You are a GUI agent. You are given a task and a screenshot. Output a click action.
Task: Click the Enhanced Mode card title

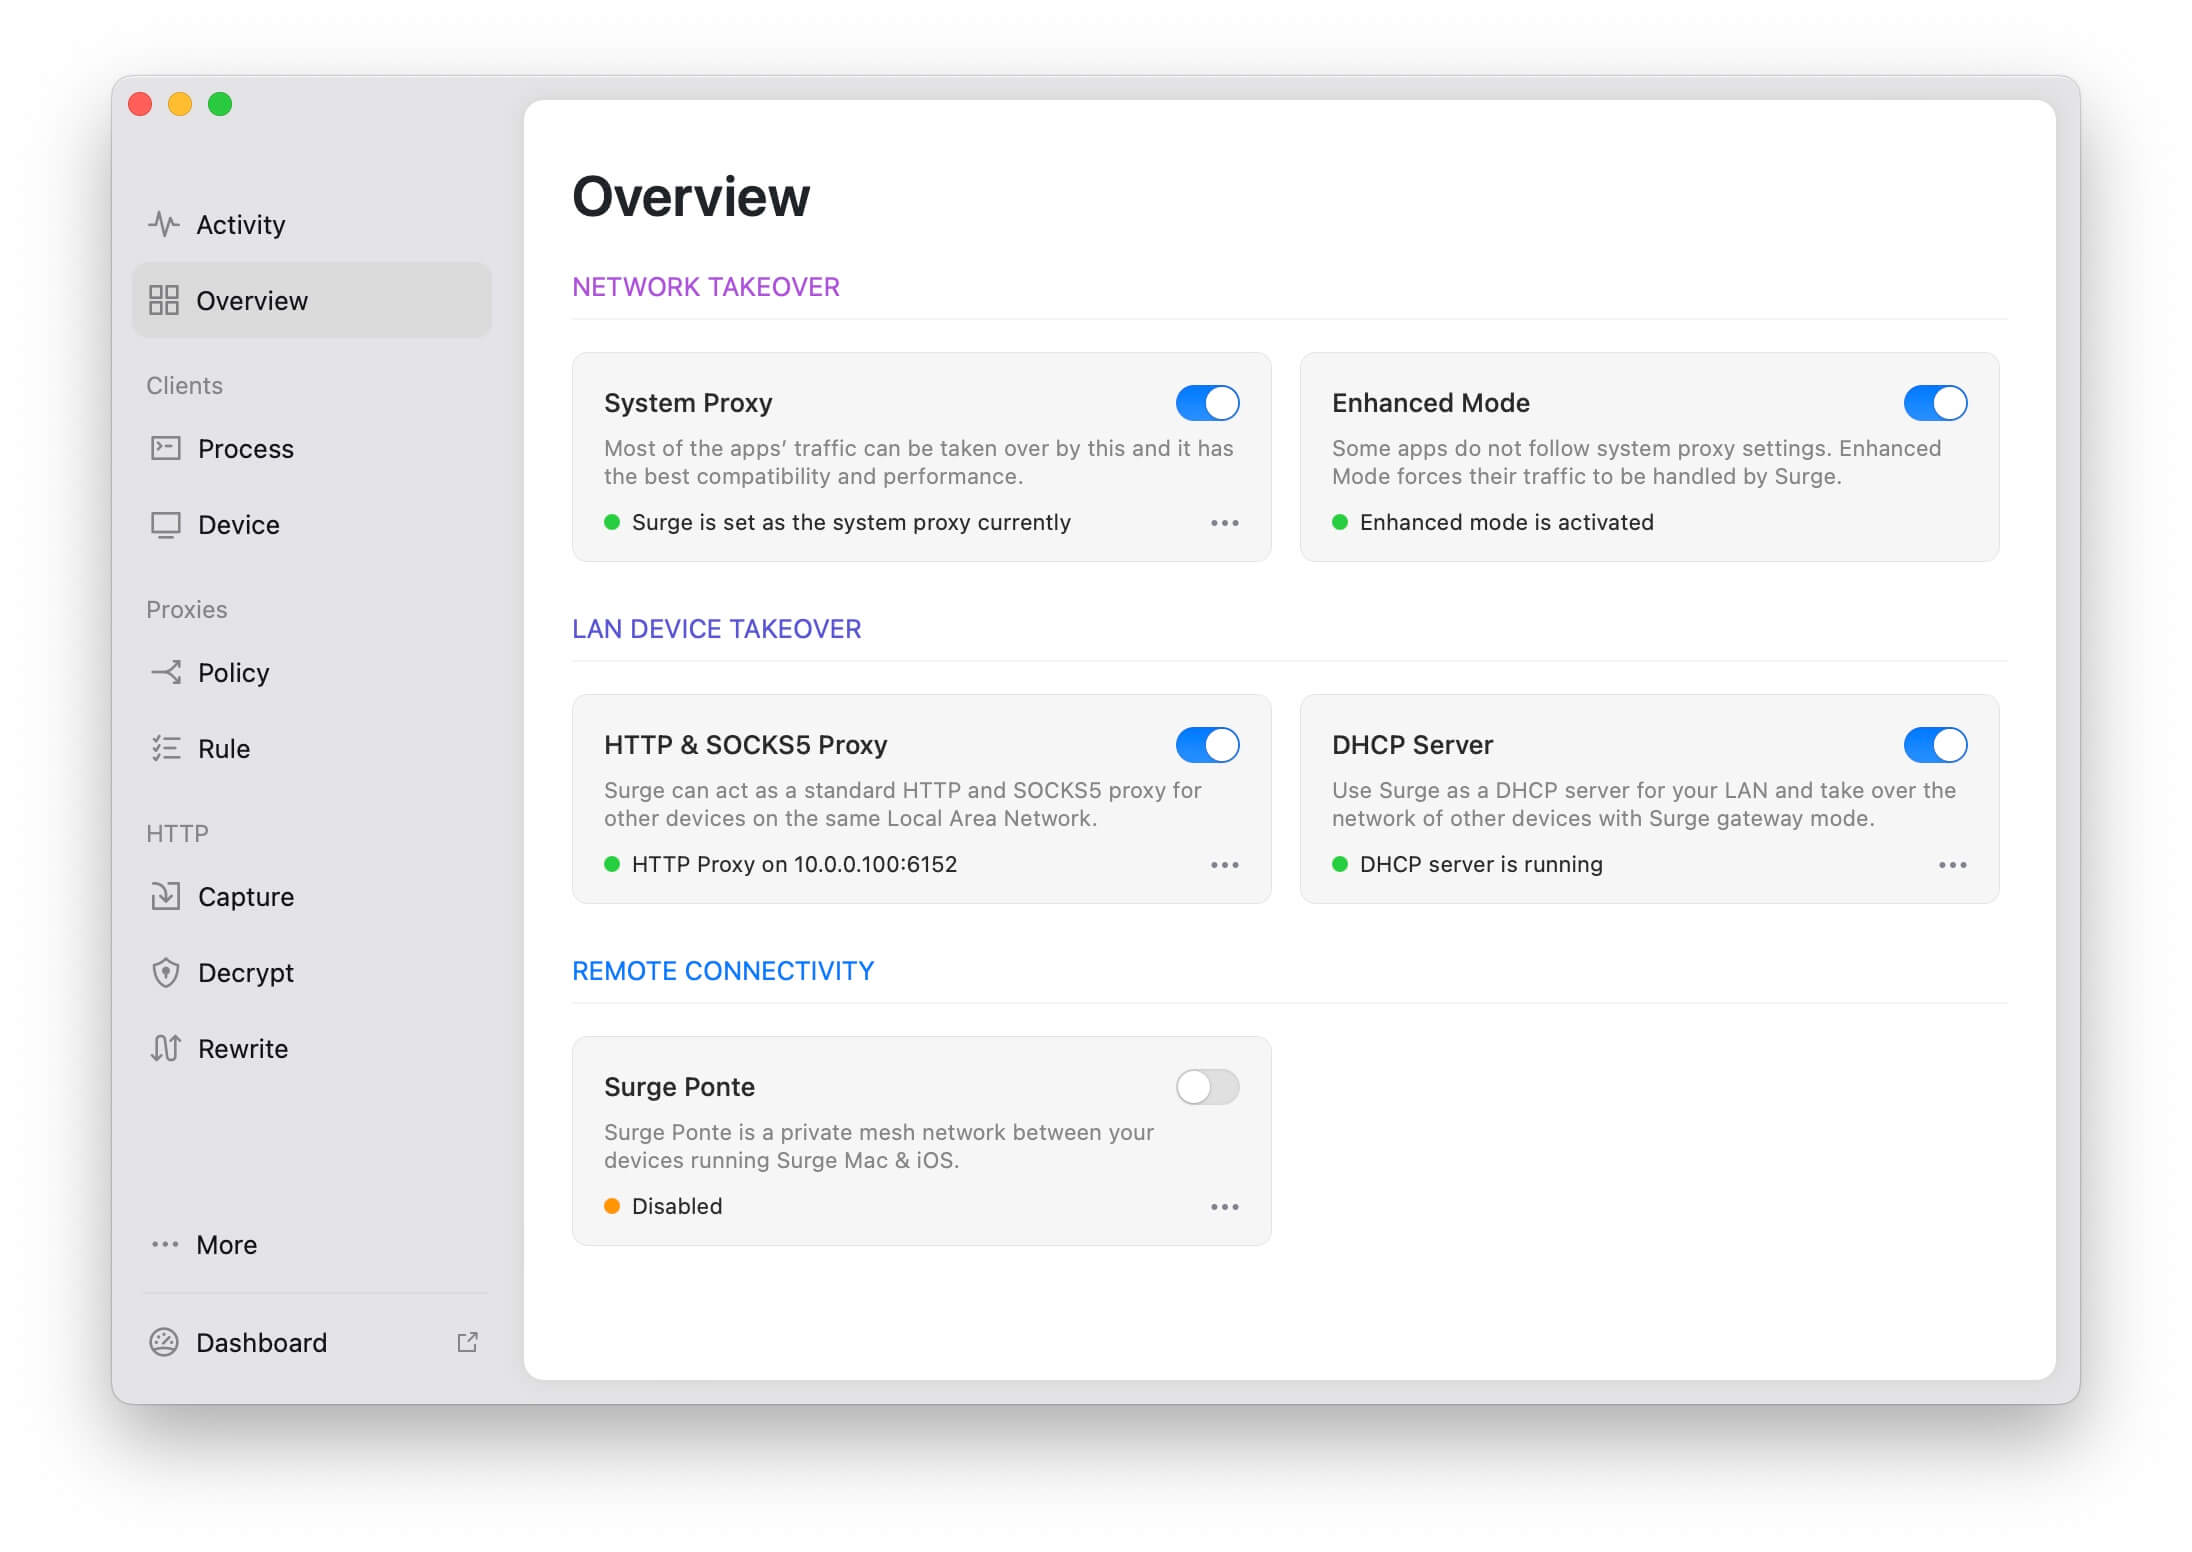tap(1431, 403)
